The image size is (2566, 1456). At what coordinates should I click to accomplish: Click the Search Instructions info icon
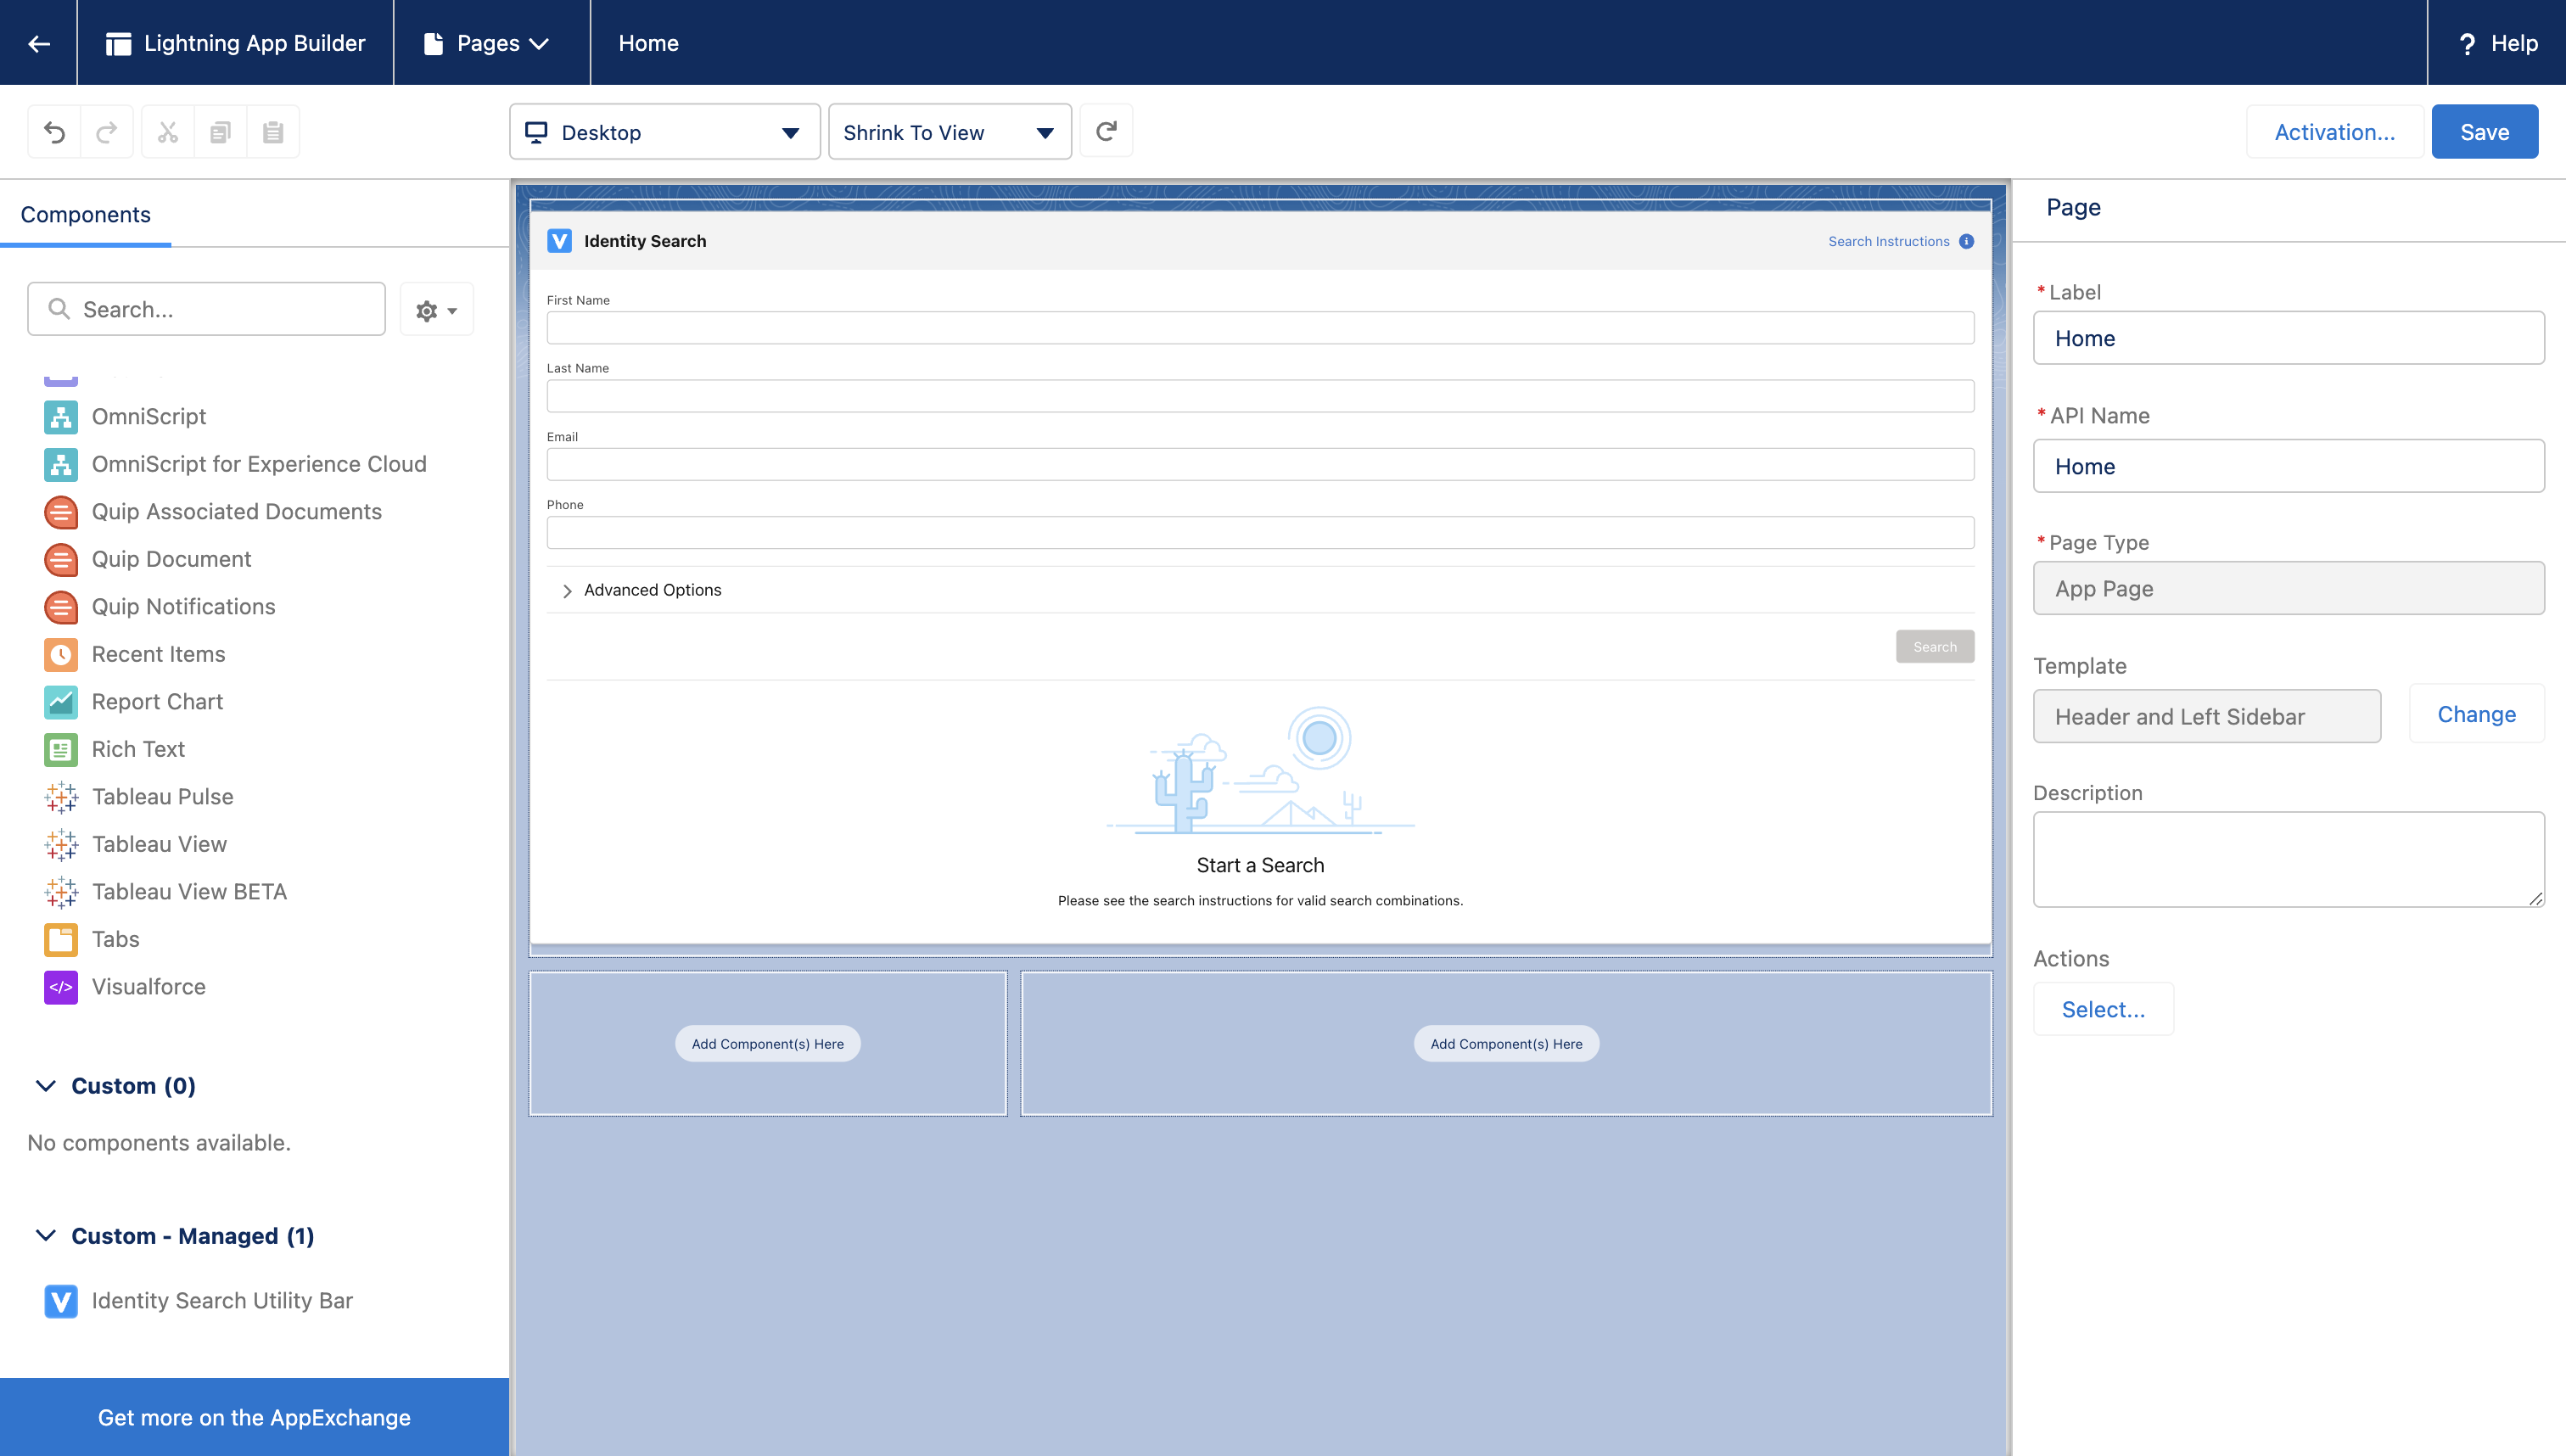tap(1966, 241)
